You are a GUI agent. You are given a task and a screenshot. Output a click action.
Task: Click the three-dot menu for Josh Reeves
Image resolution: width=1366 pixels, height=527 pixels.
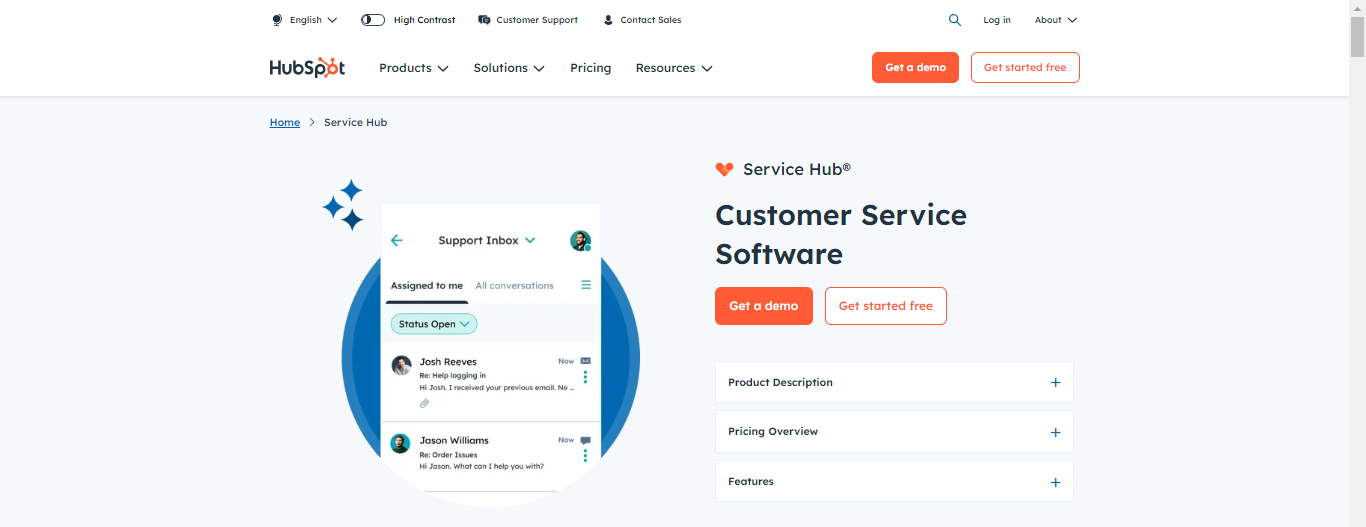pyautogui.click(x=585, y=377)
